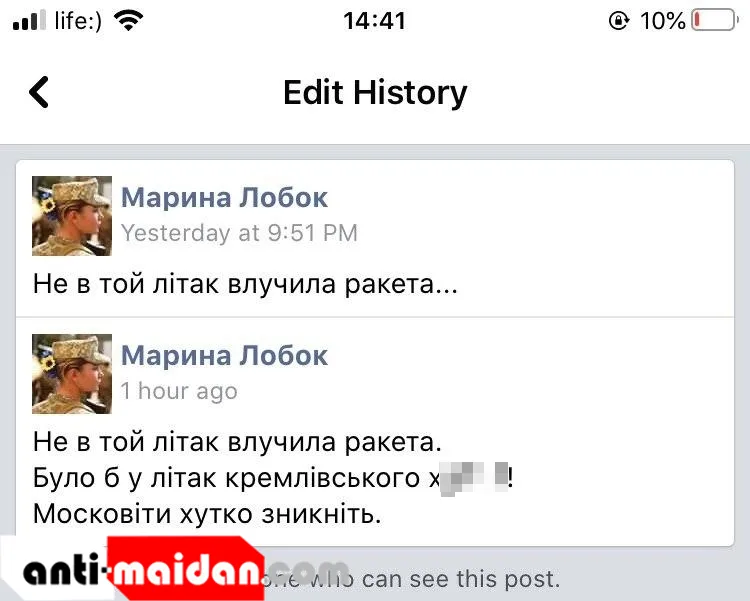The width and height of the screenshot is (750, 601).
Task: Tap the Edit History title
Action: (x=375, y=92)
